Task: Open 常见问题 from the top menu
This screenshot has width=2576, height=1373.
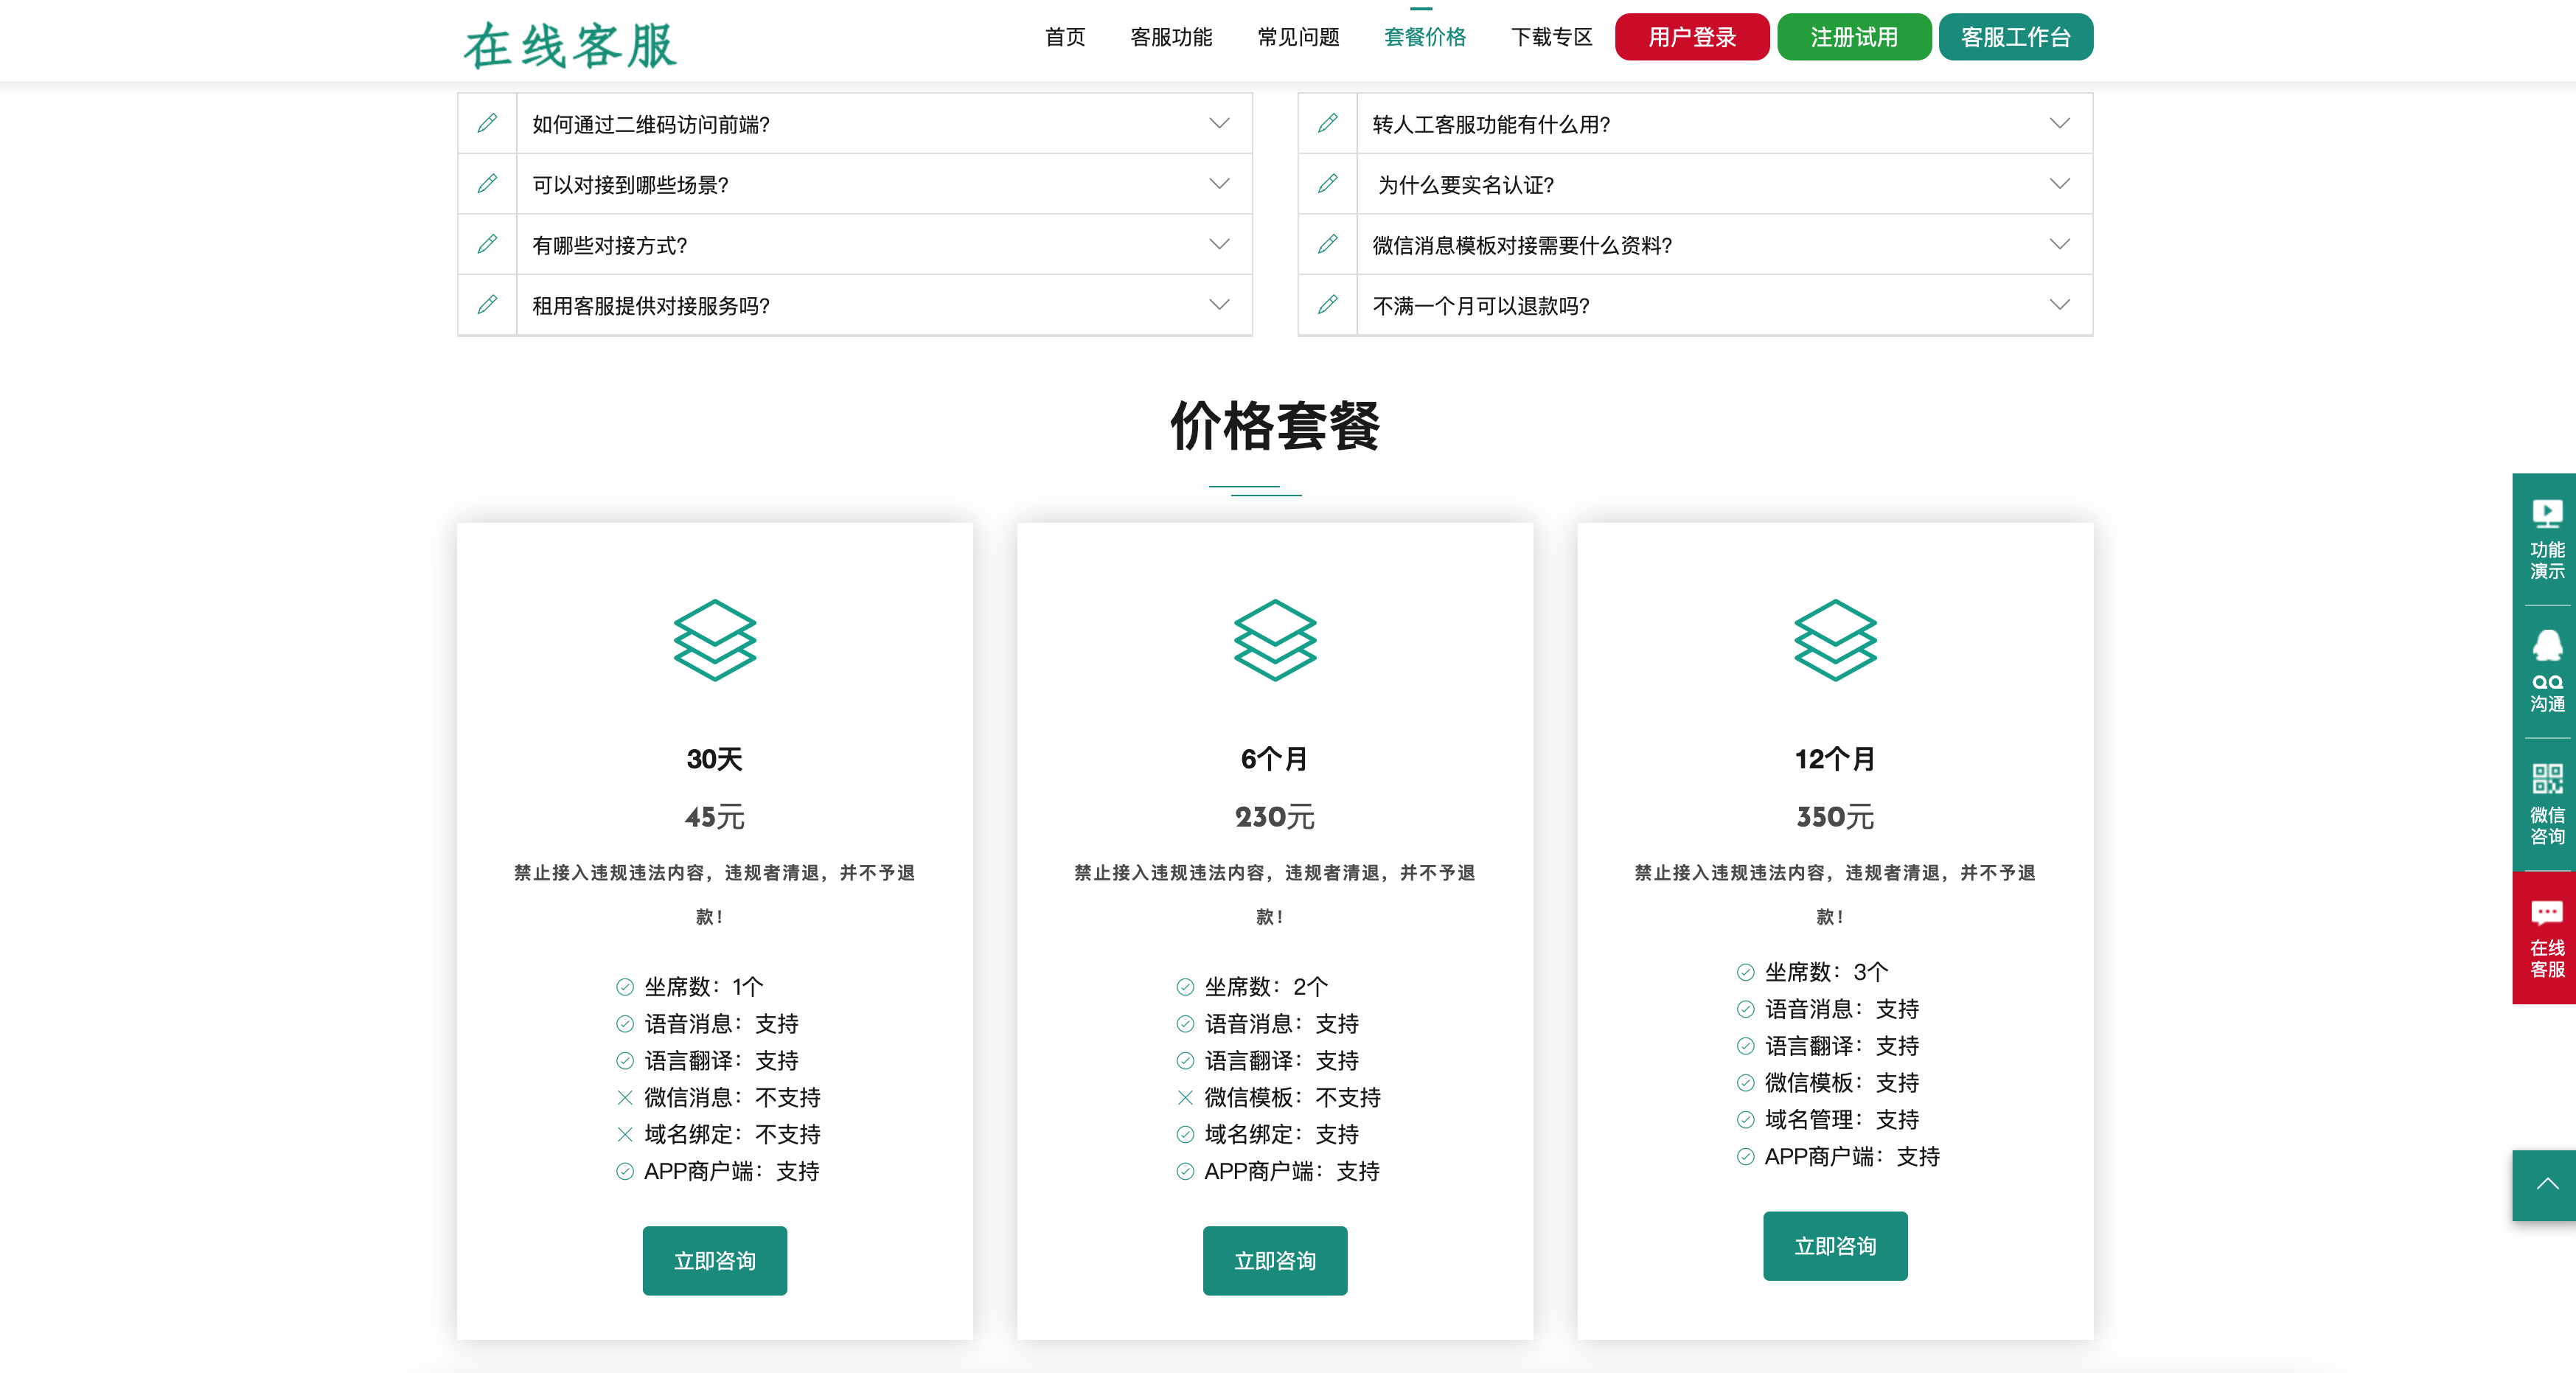Action: tap(1298, 37)
